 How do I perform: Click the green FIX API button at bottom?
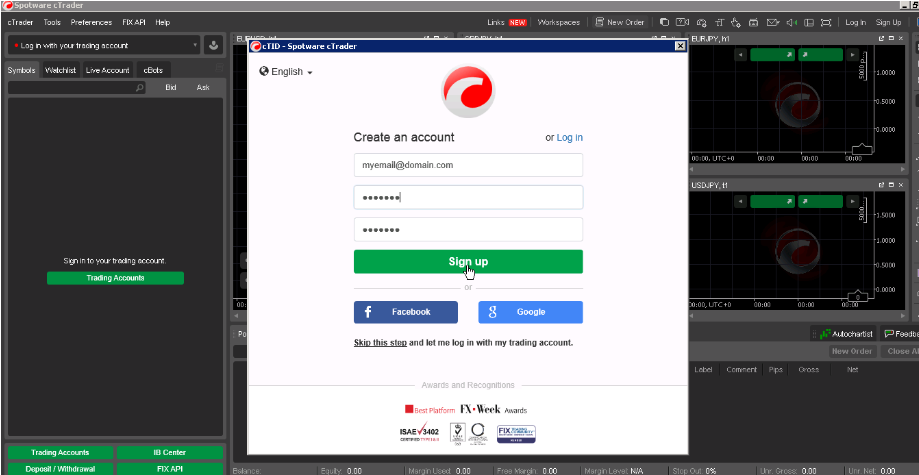coord(170,469)
